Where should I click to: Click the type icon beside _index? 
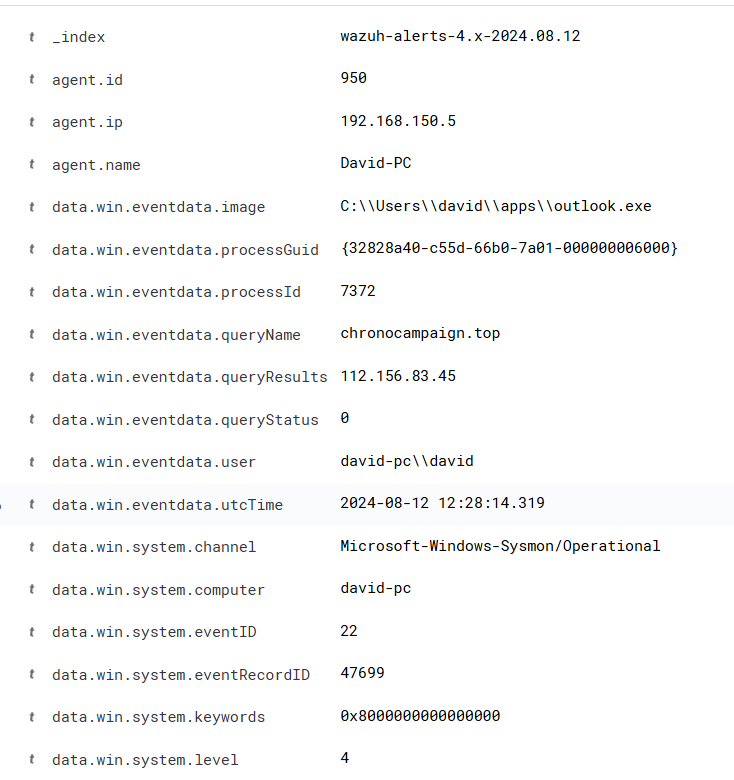32,37
